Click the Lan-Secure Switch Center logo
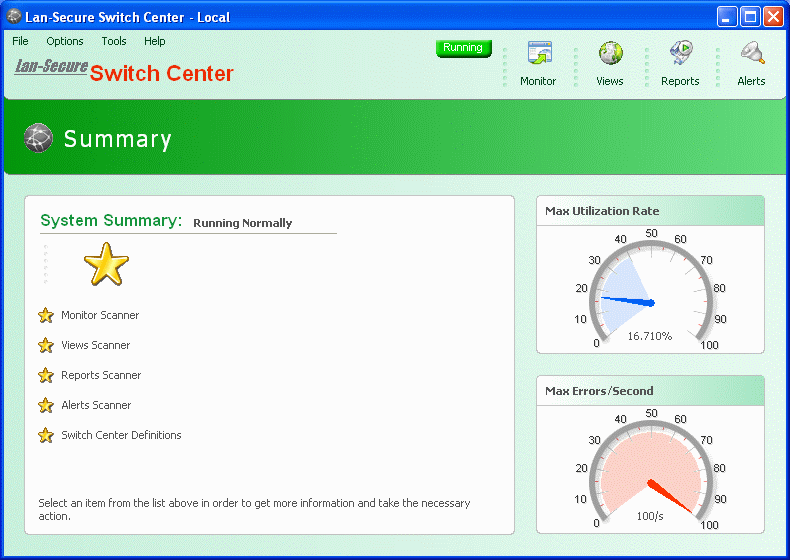 click(124, 72)
